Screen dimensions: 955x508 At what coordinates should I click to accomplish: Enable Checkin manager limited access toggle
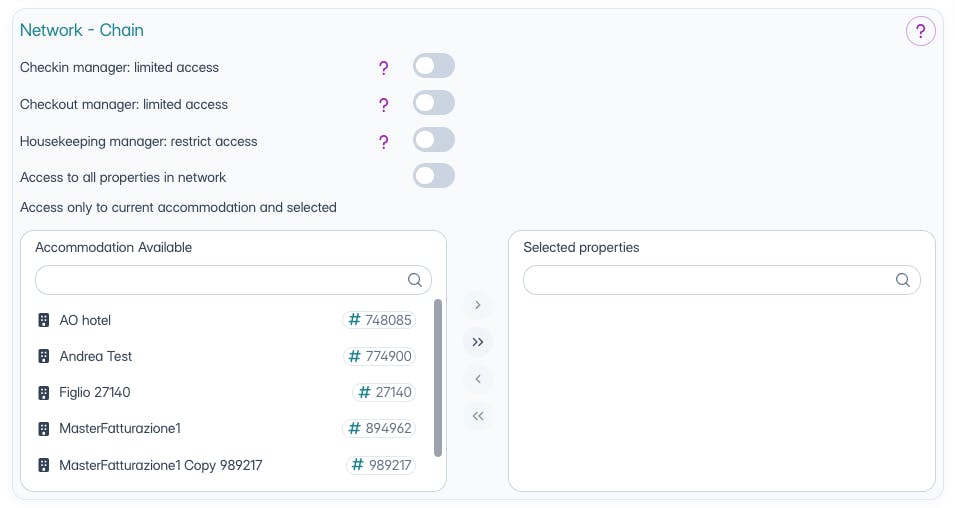[434, 67]
